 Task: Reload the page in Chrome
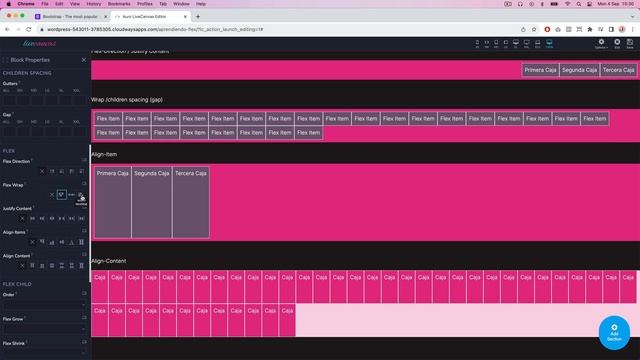click(x=29, y=29)
